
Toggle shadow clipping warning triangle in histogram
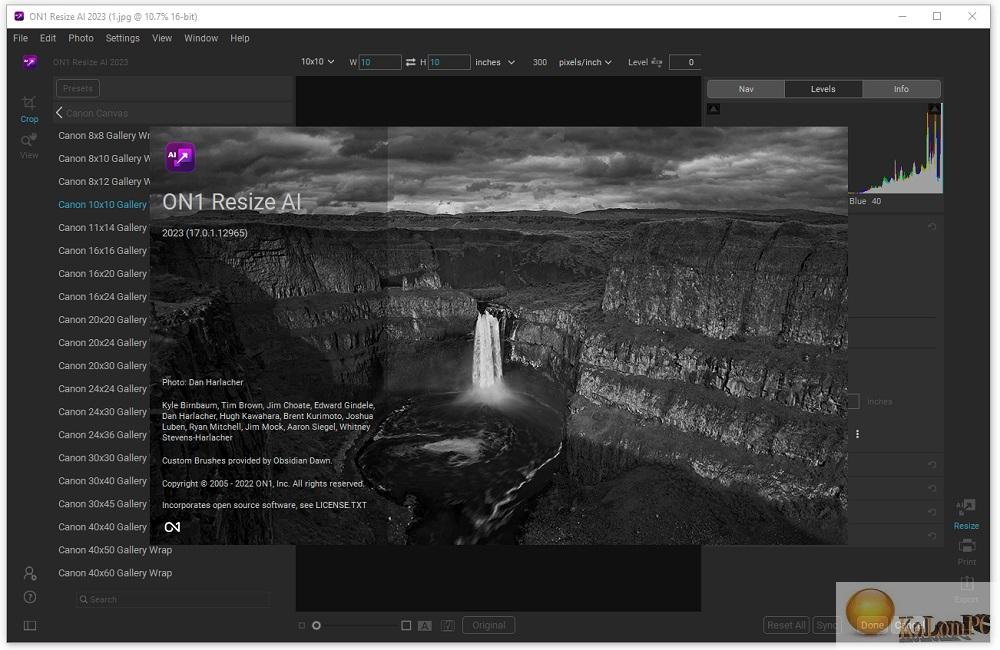[x=714, y=109]
